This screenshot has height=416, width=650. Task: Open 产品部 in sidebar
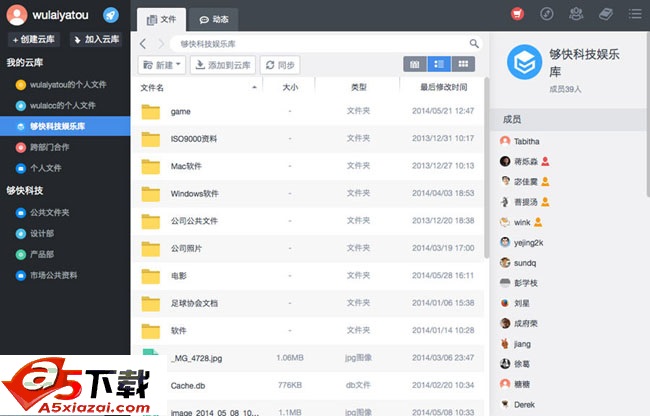click(65, 254)
